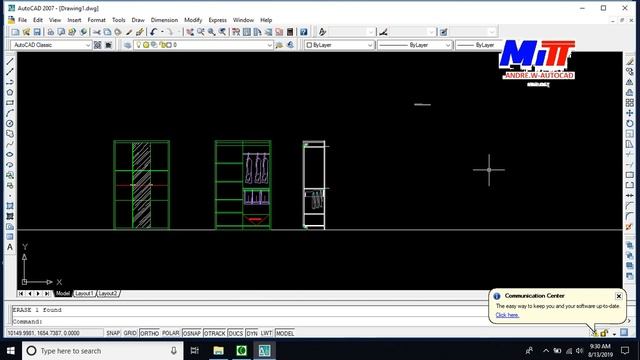This screenshot has width=640, height=360.
Task: Create a new drawing (QNew icon)
Action: click(16, 32)
